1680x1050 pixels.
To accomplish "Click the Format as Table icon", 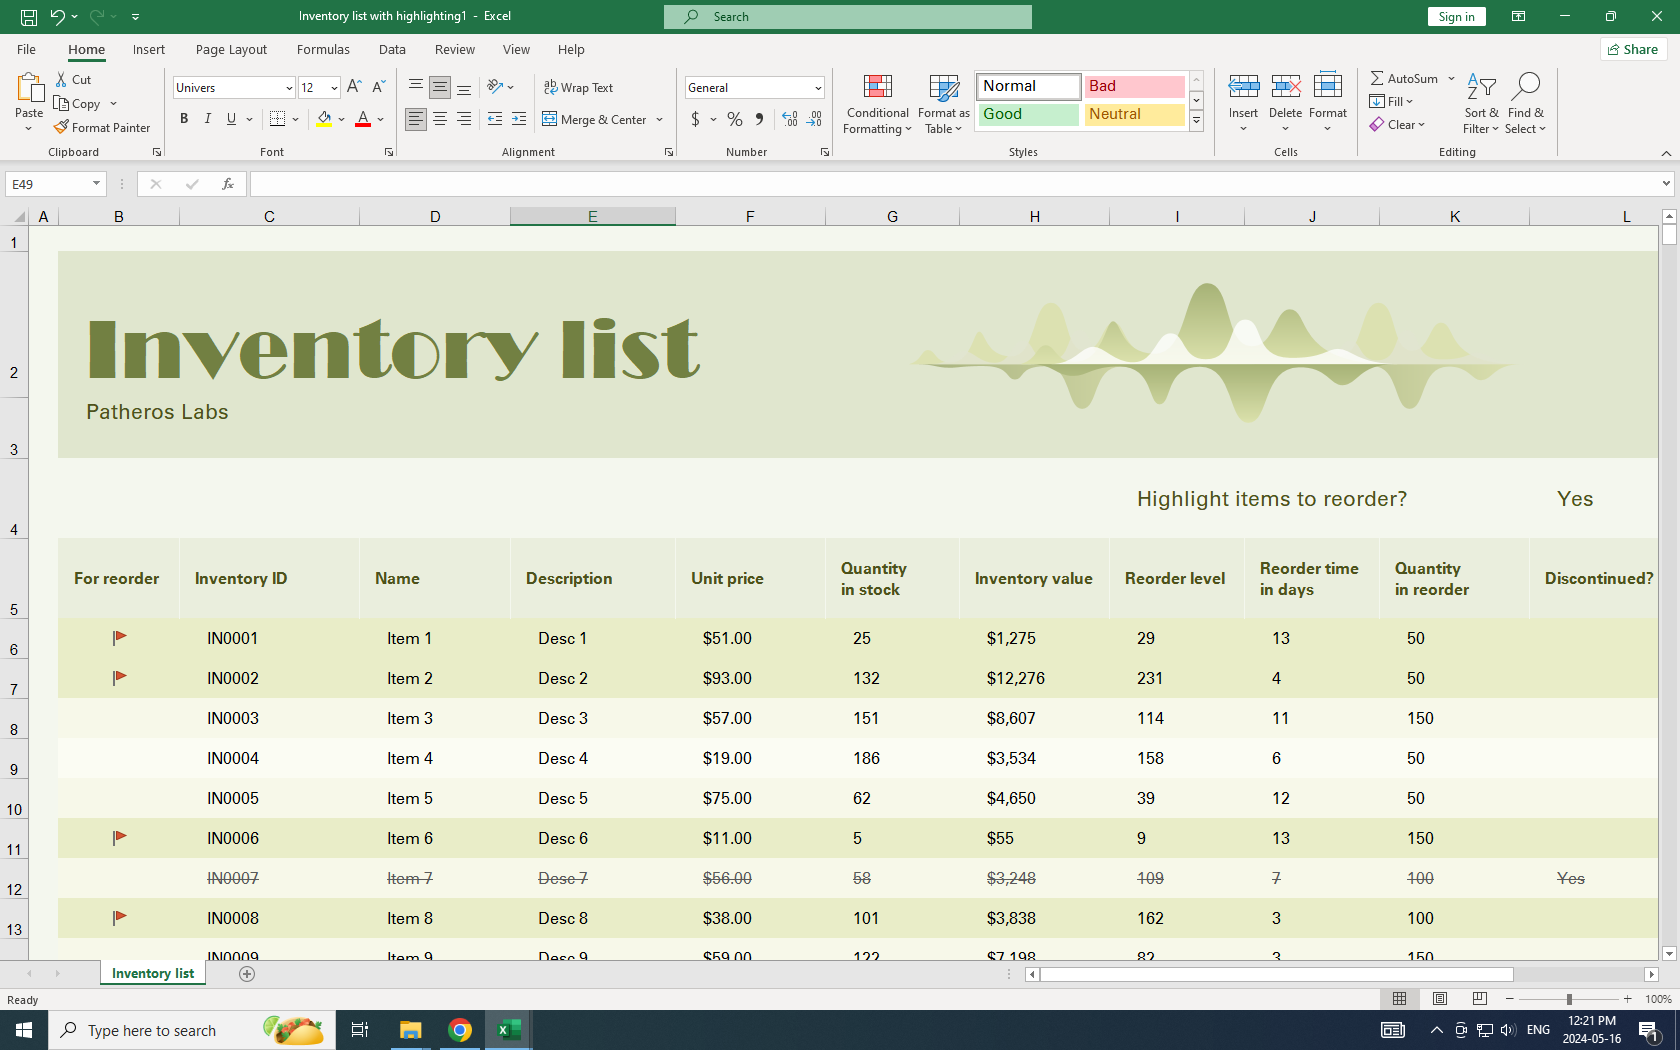I will point(943,89).
